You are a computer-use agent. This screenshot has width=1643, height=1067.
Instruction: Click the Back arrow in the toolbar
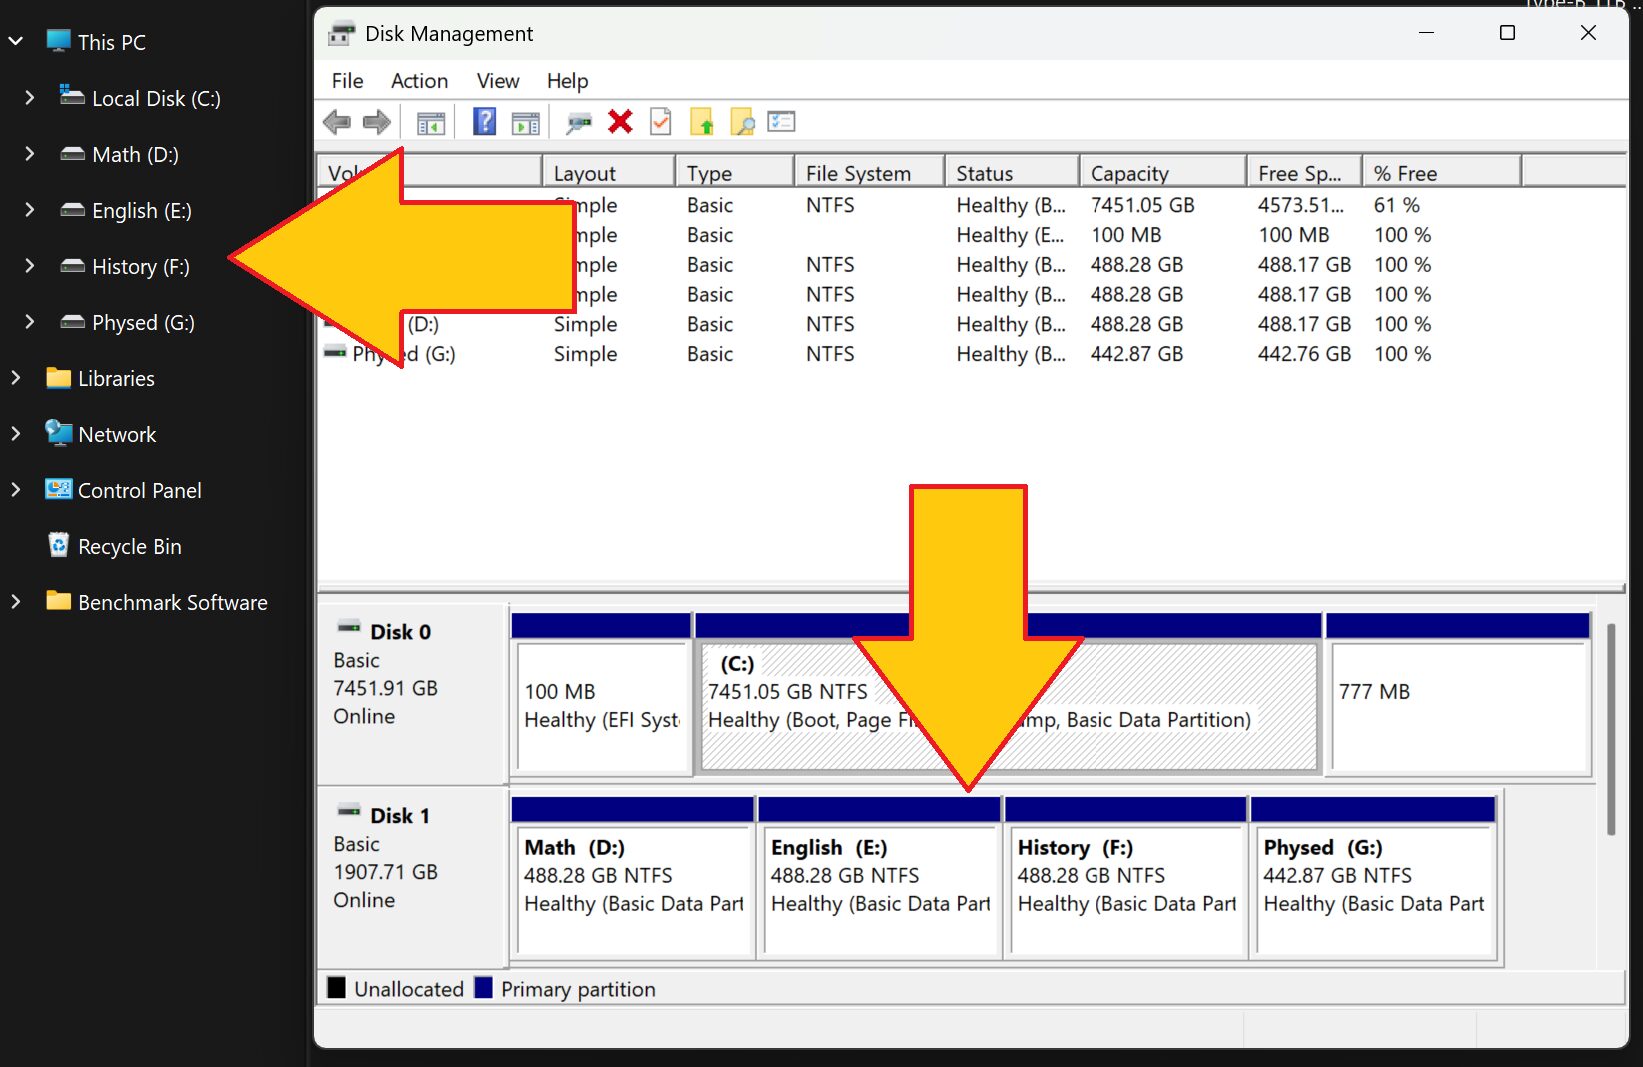point(337,122)
